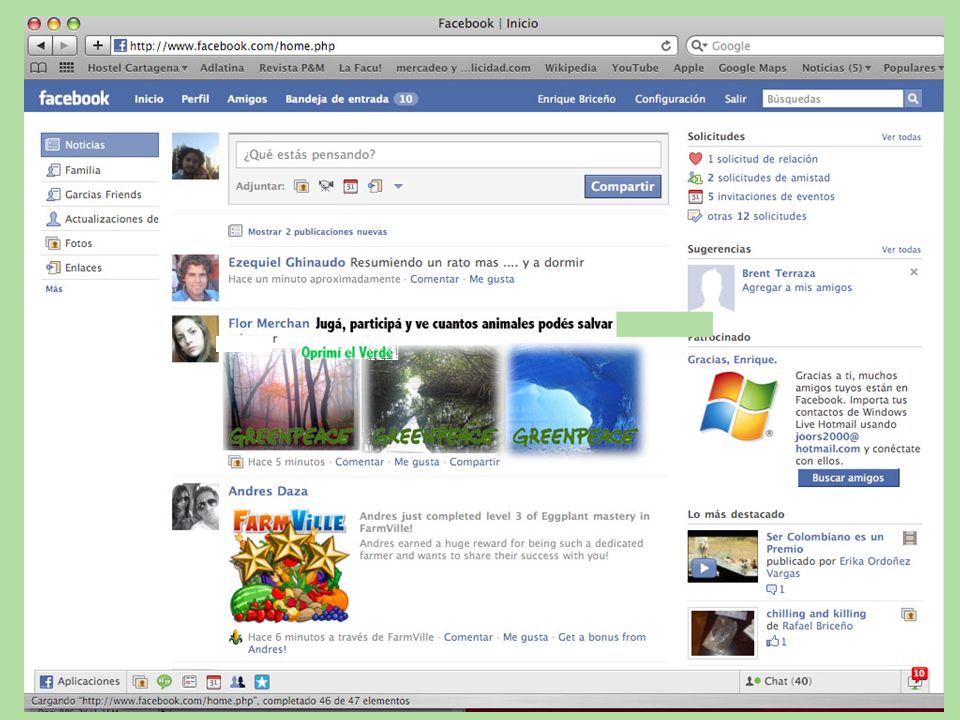Screen dimensions: 960x720
Task: Open Wikipedia bookmark in bookmarks bar
Action: (x=571, y=68)
